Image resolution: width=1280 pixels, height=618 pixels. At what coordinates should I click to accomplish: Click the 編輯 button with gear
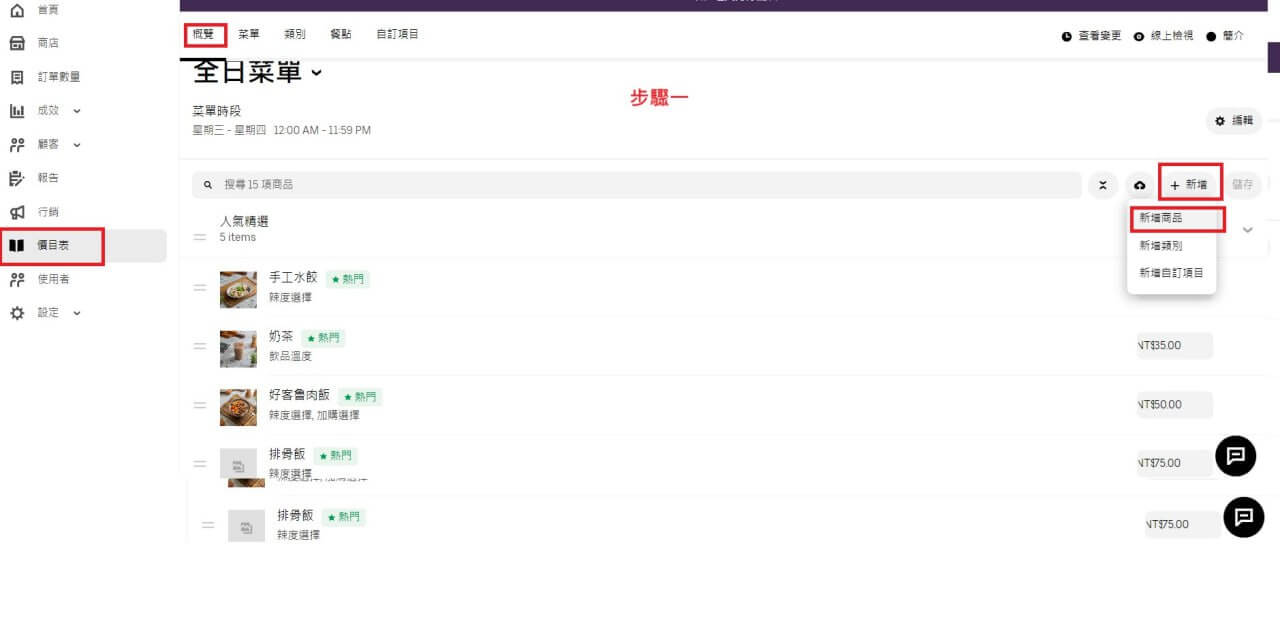(x=1233, y=121)
